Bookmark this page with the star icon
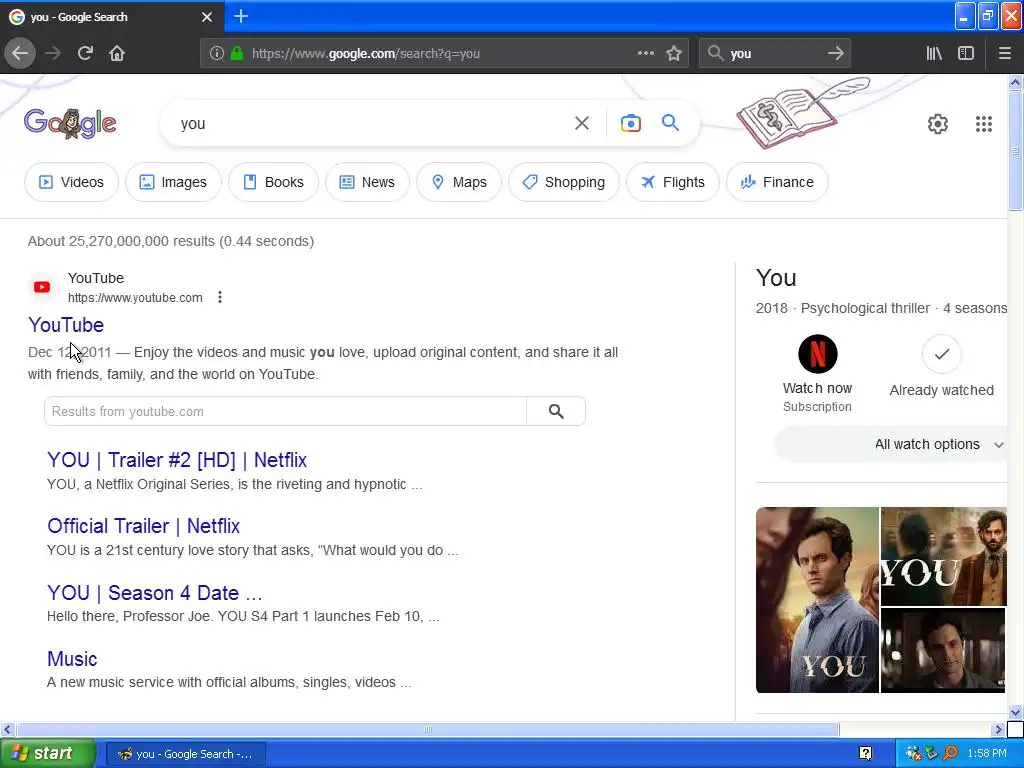This screenshot has height=768, width=1024. 674,53
